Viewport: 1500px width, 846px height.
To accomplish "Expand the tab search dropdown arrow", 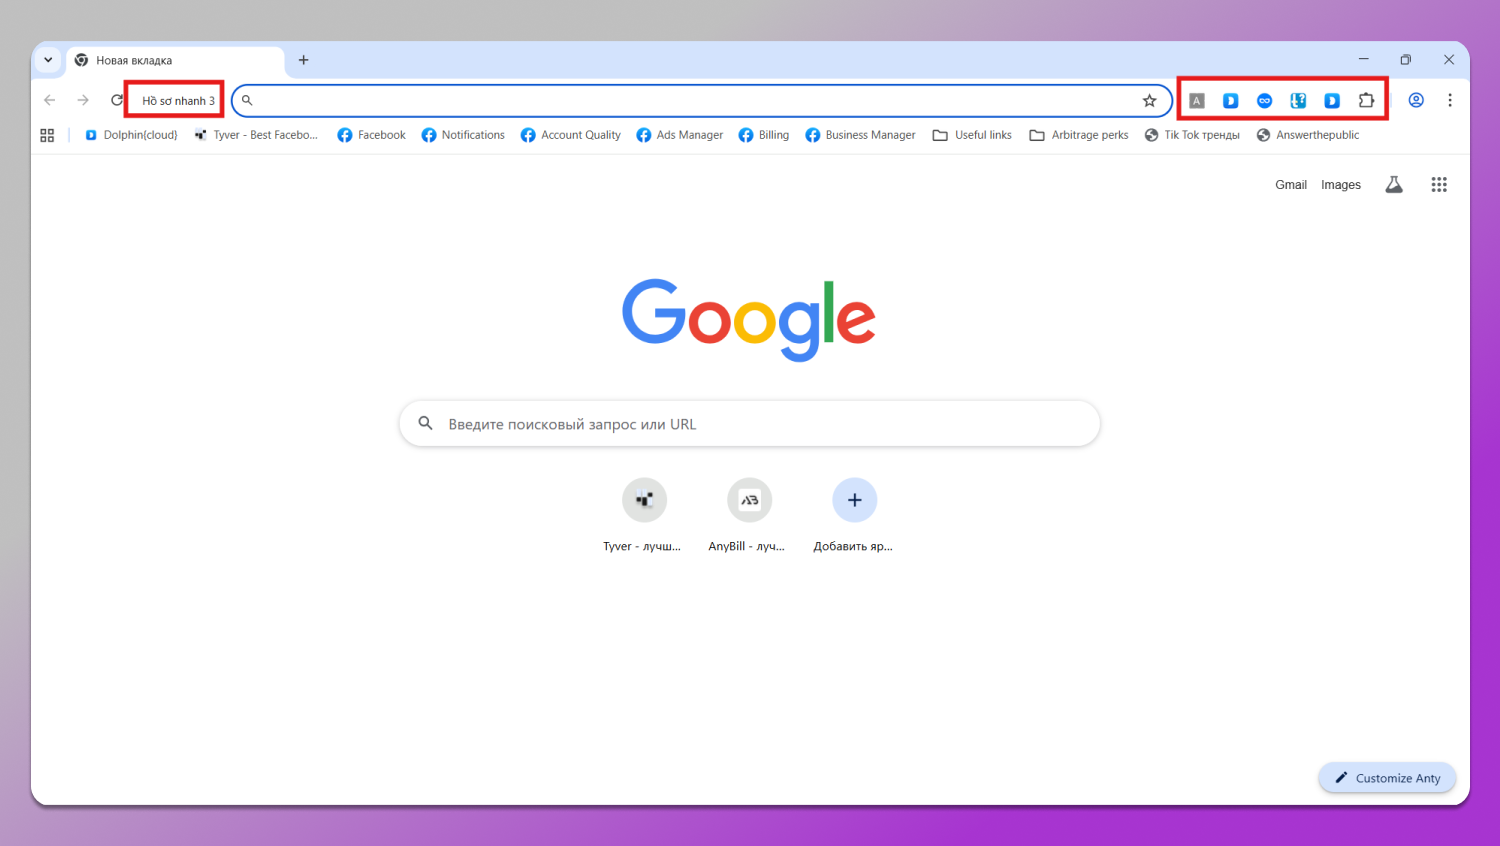I will pos(48,60).
